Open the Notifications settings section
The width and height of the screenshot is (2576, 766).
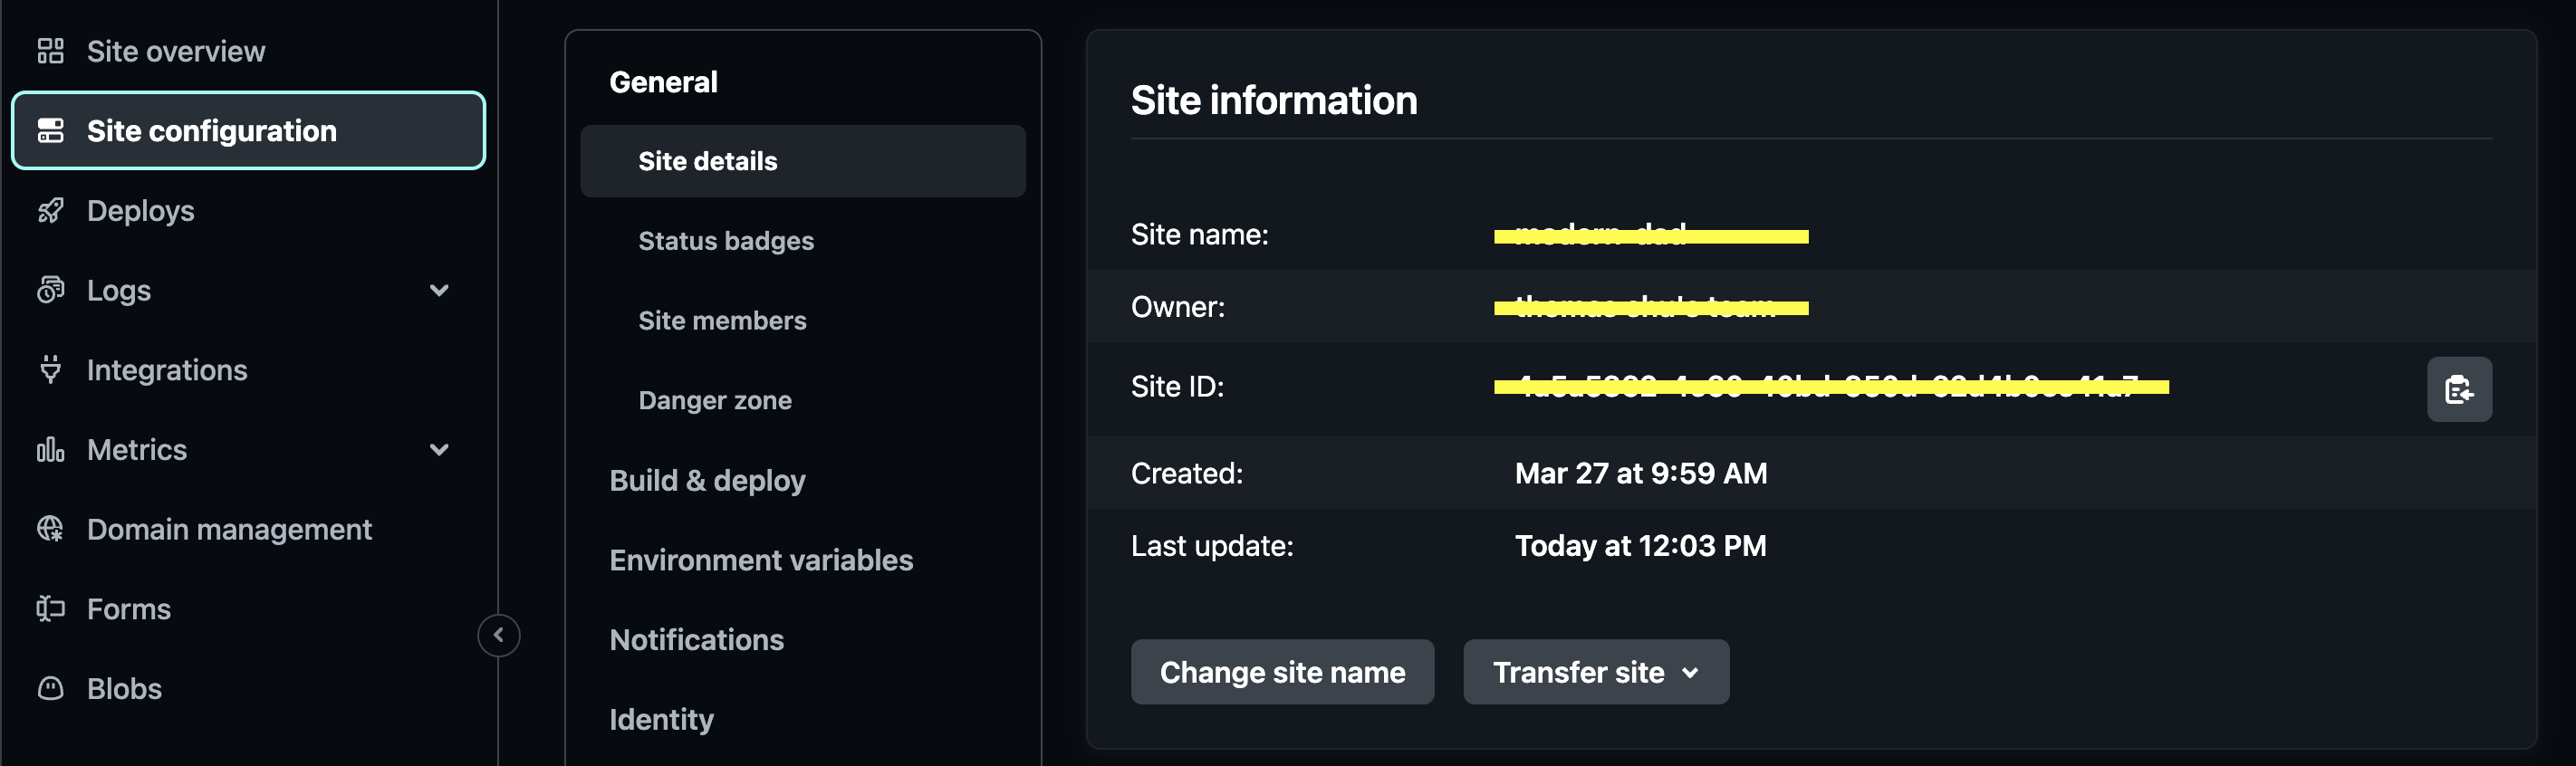(696, 640)
